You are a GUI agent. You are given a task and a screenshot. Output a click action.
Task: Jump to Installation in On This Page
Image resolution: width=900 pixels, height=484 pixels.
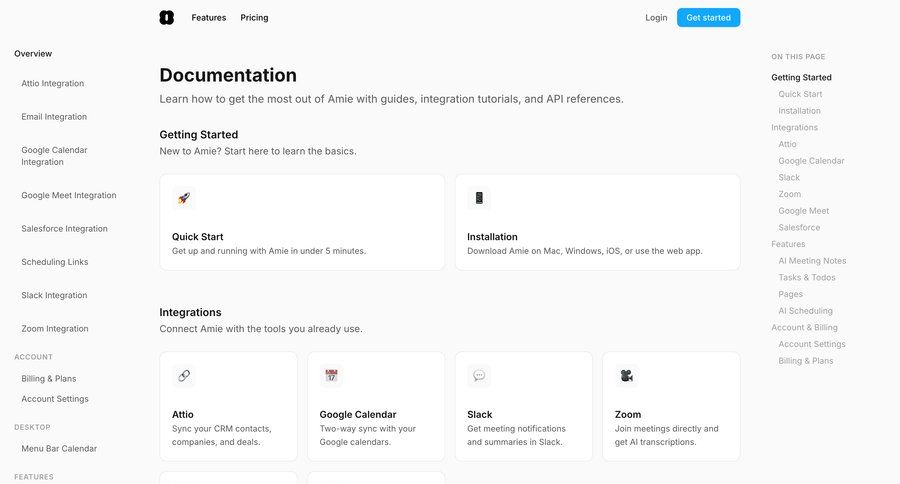(799, 111)
